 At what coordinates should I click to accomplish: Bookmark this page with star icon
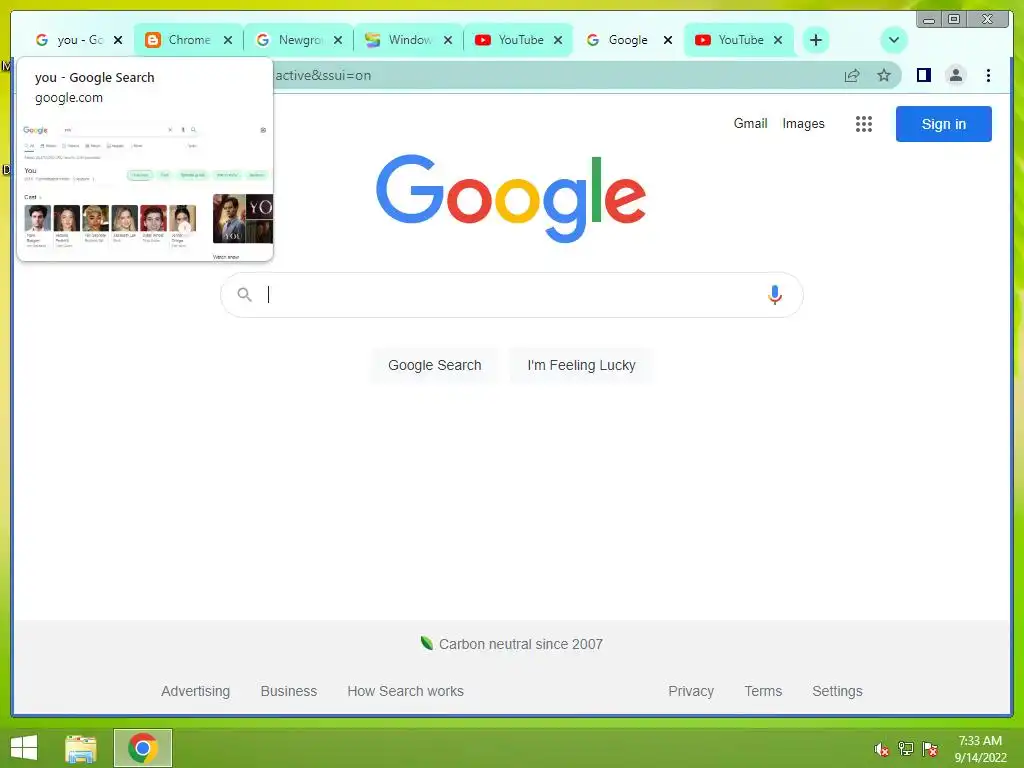coord(884,76)
